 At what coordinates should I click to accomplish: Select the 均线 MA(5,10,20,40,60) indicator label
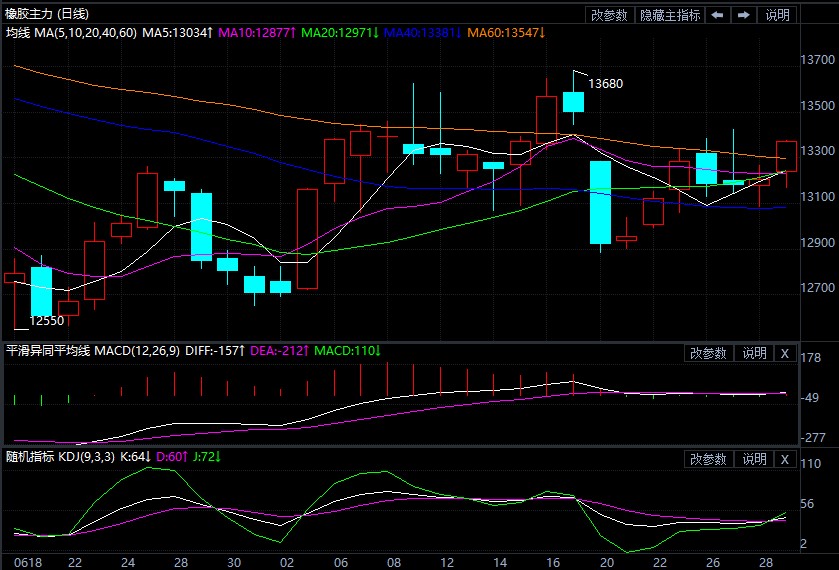70,33
